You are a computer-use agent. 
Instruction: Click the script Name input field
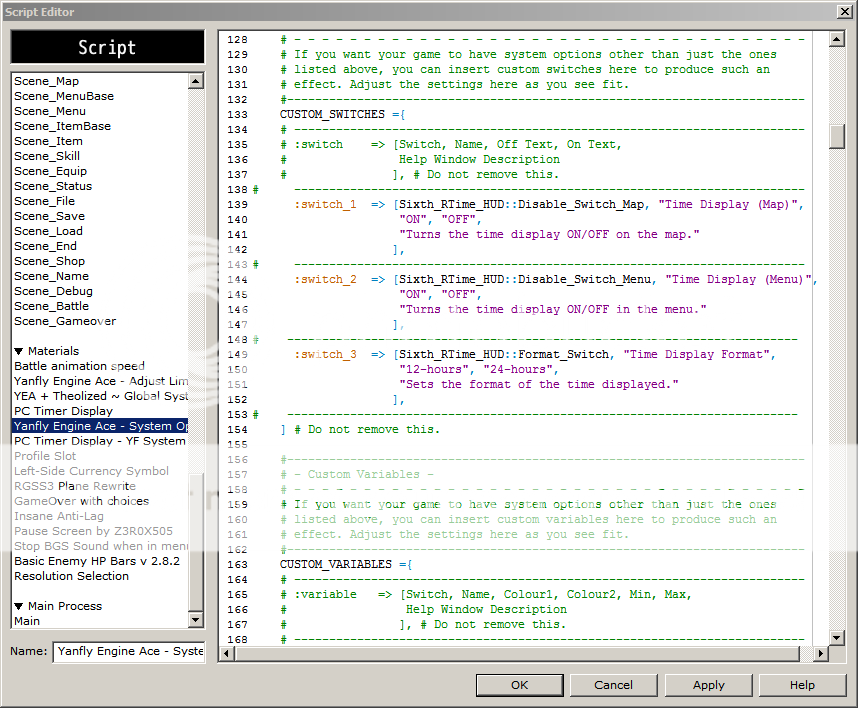coord(128,651)
